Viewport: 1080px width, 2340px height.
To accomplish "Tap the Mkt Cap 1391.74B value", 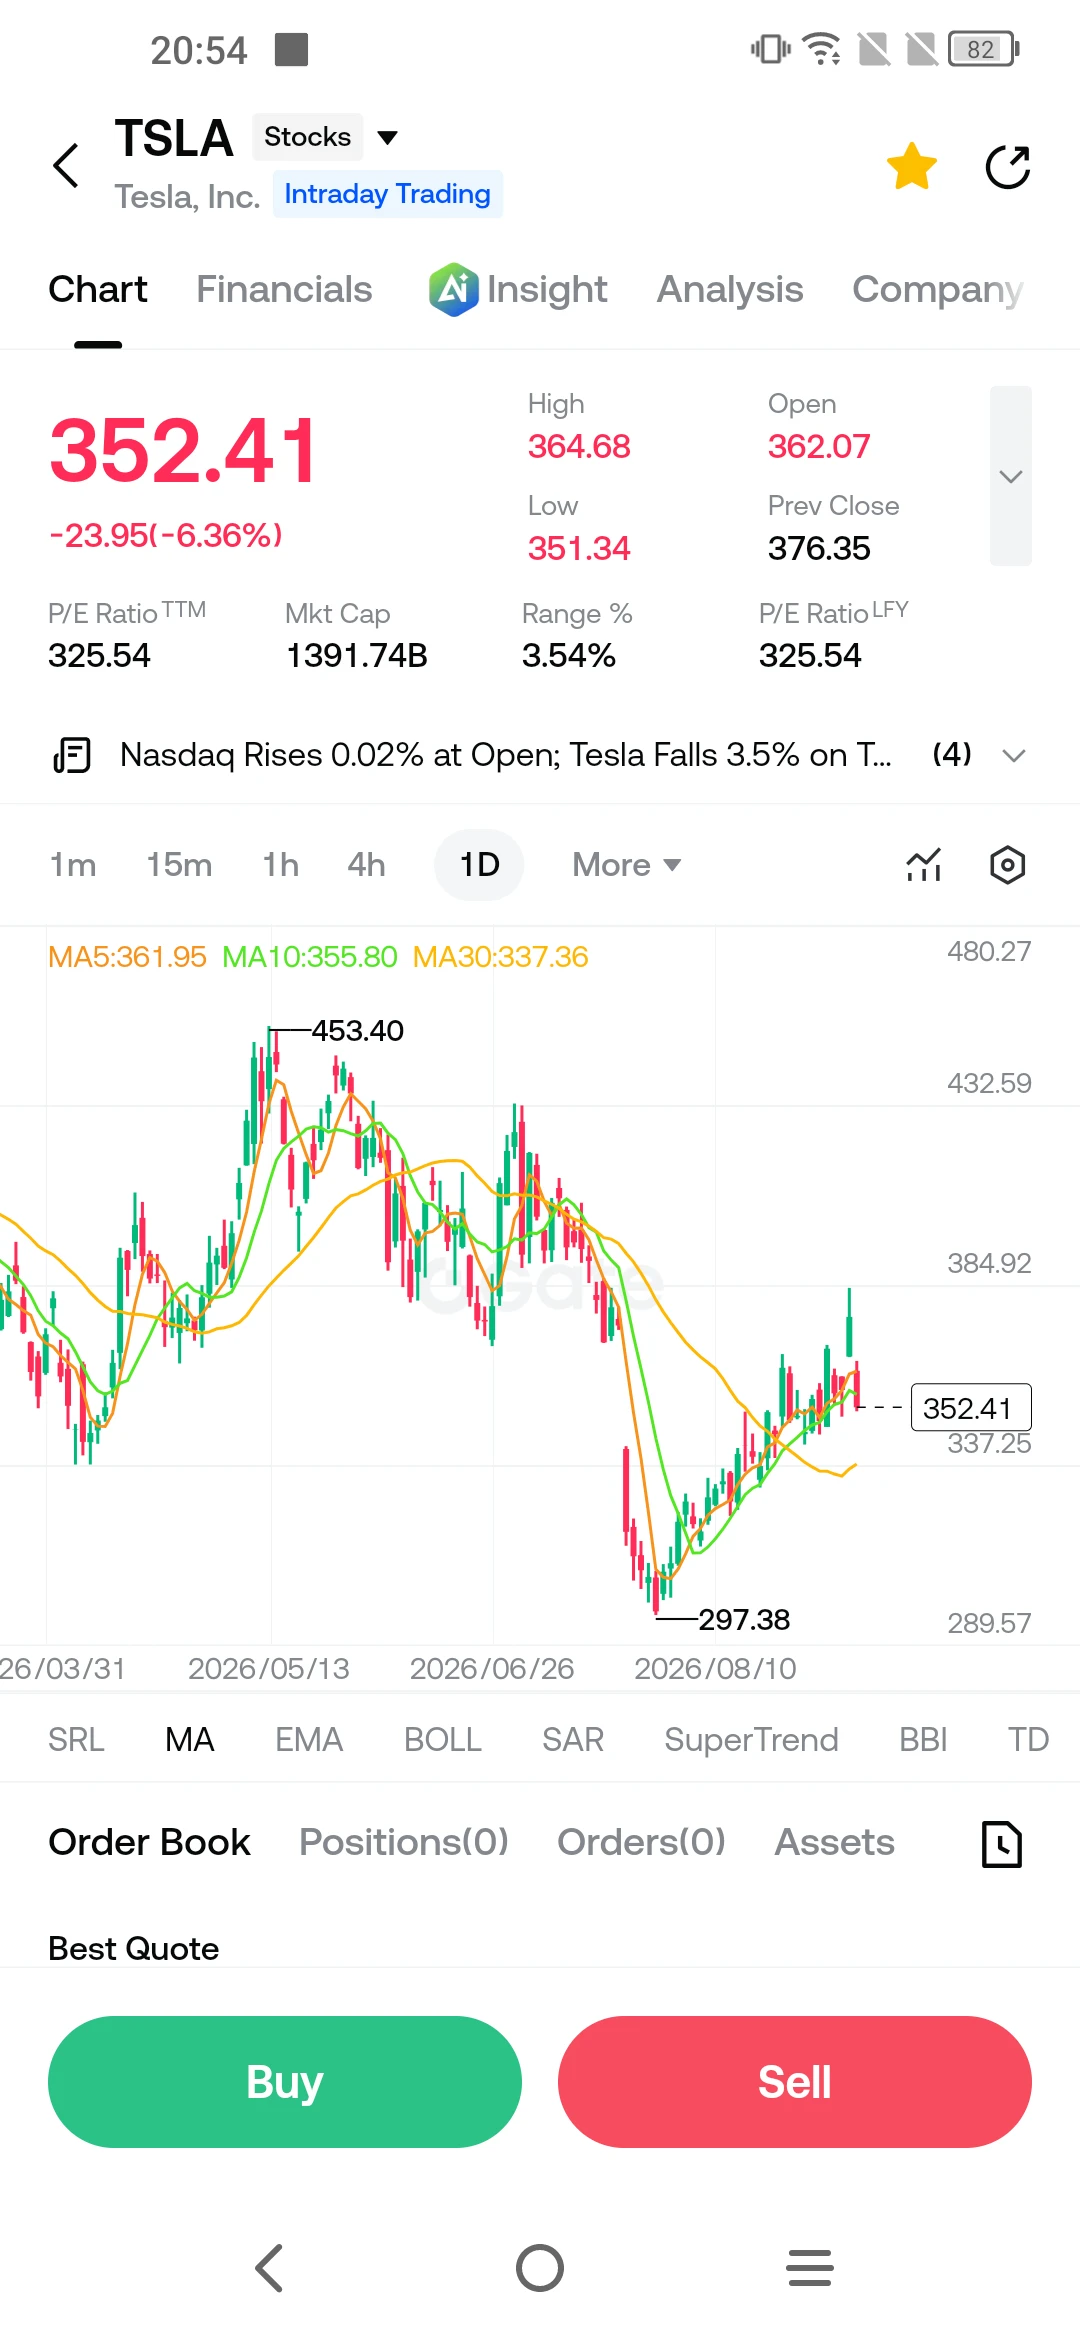I will [x=356, y=655].
